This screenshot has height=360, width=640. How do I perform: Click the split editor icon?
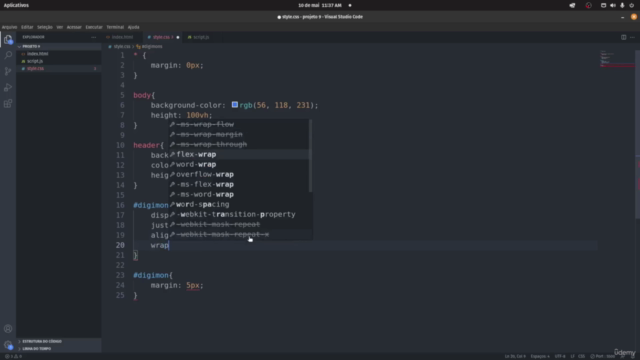pyautogui.click(x=623, y=37)
